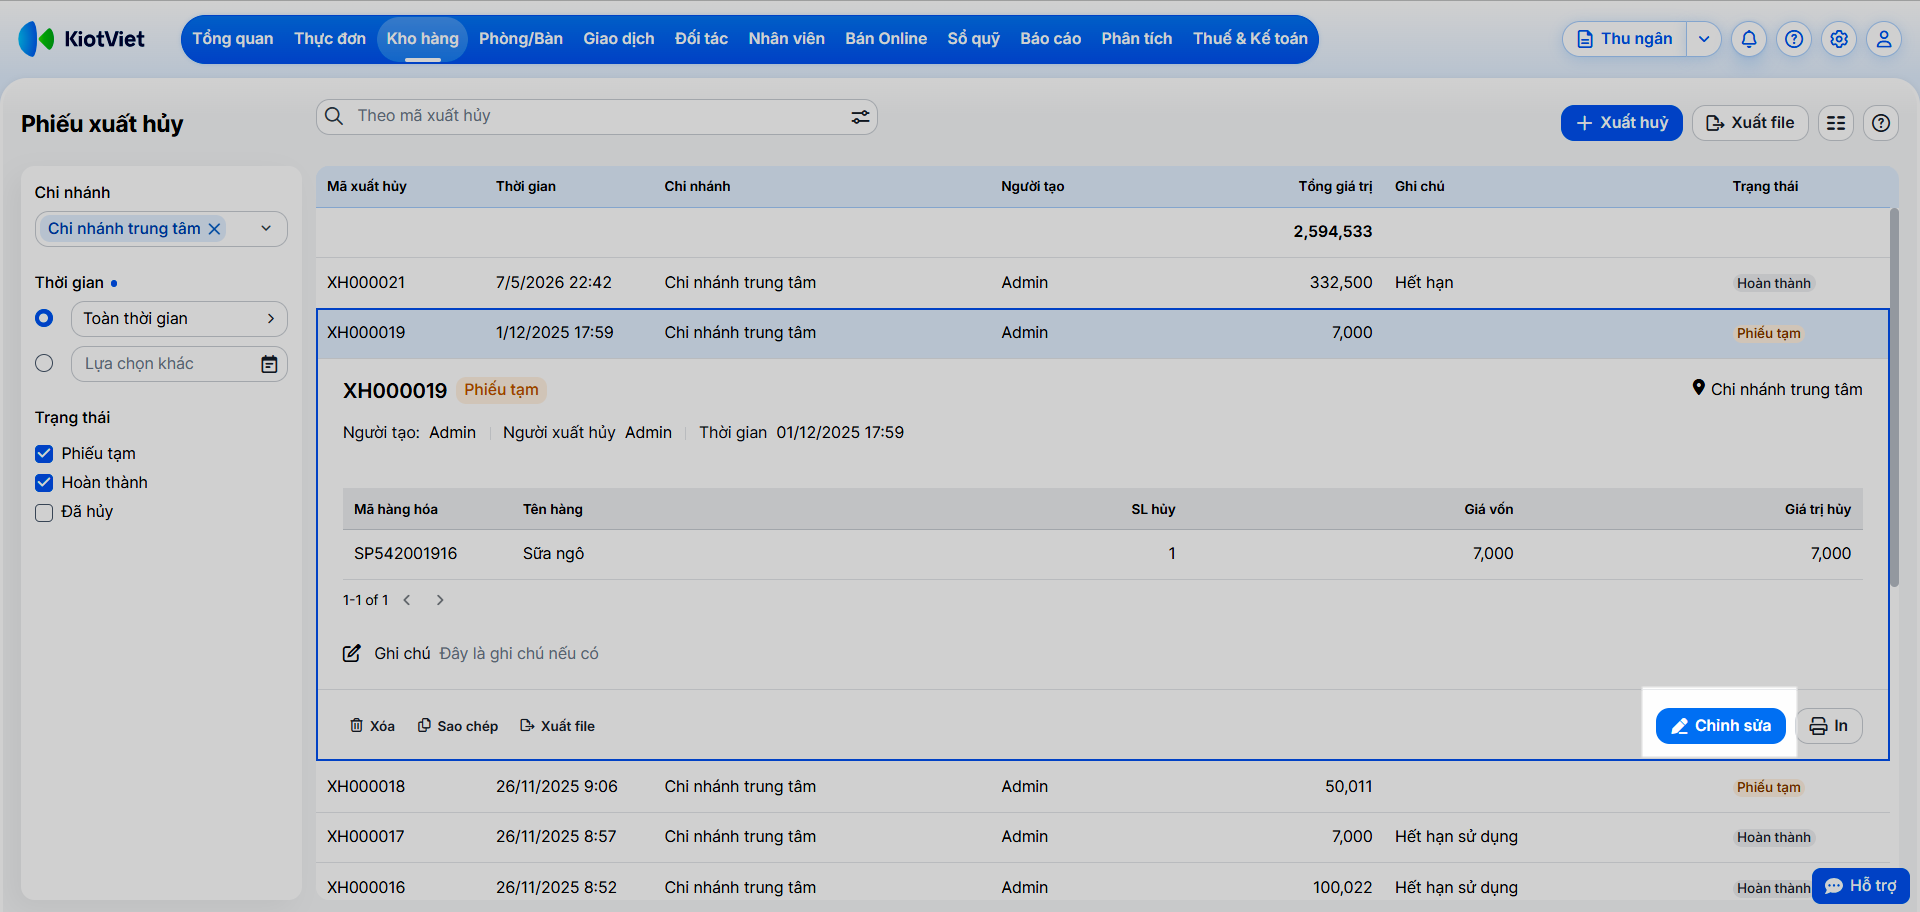This screenshot has height=912, width=1920.
Task: Click the note edit pencil icon
Action: tap(352, 653)
